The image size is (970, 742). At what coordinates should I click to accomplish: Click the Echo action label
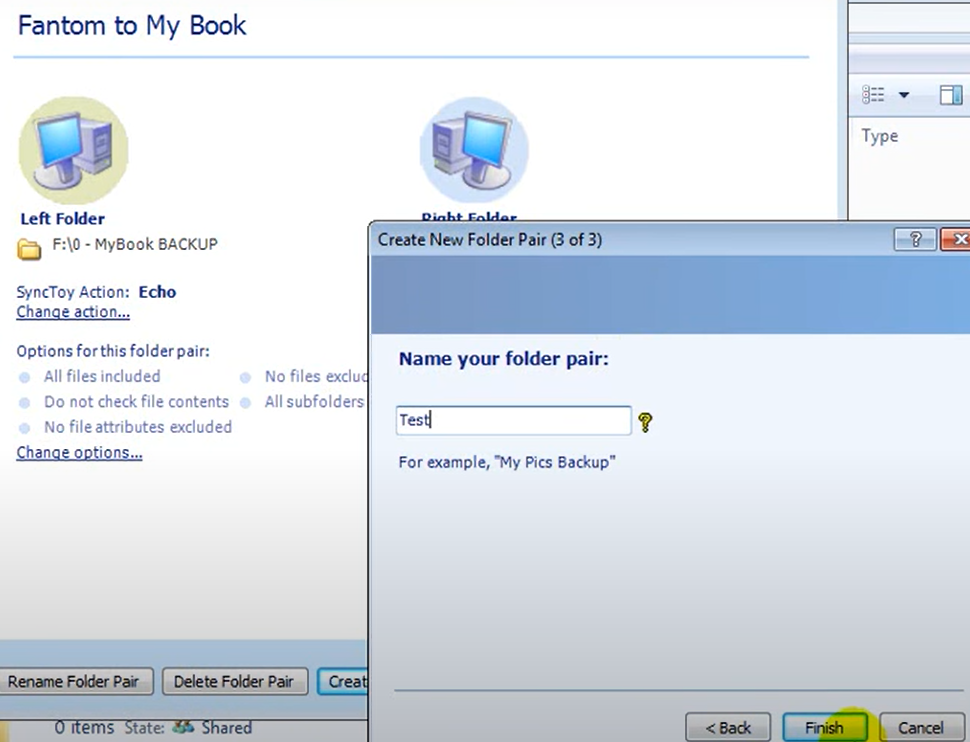coord(157,292)
